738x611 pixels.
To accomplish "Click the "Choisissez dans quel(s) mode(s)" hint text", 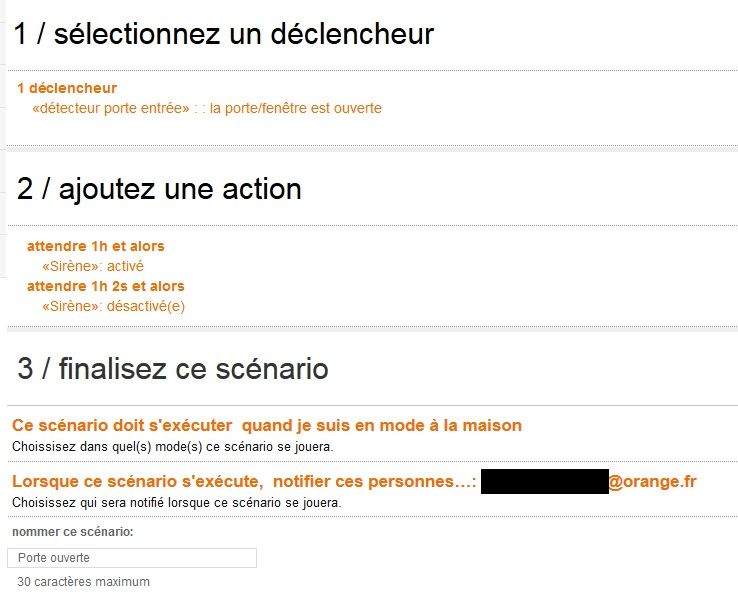I will tap(172, 446).
